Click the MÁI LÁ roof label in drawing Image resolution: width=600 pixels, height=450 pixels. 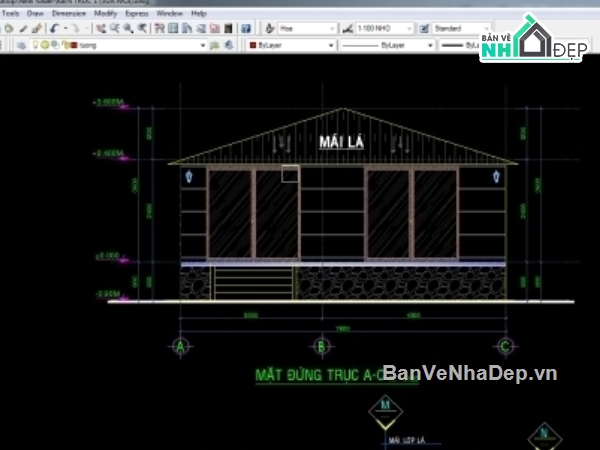pos(342,142)
